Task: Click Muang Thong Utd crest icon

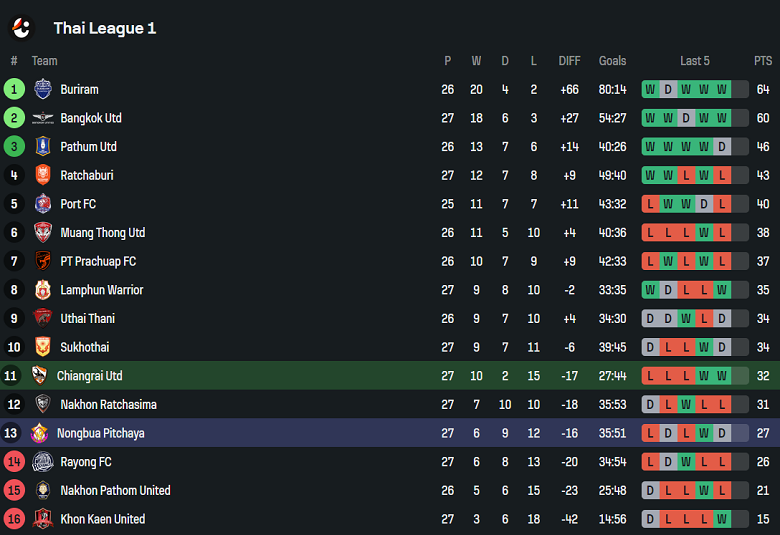Action: pyautogui.click(x=43, y=233)
